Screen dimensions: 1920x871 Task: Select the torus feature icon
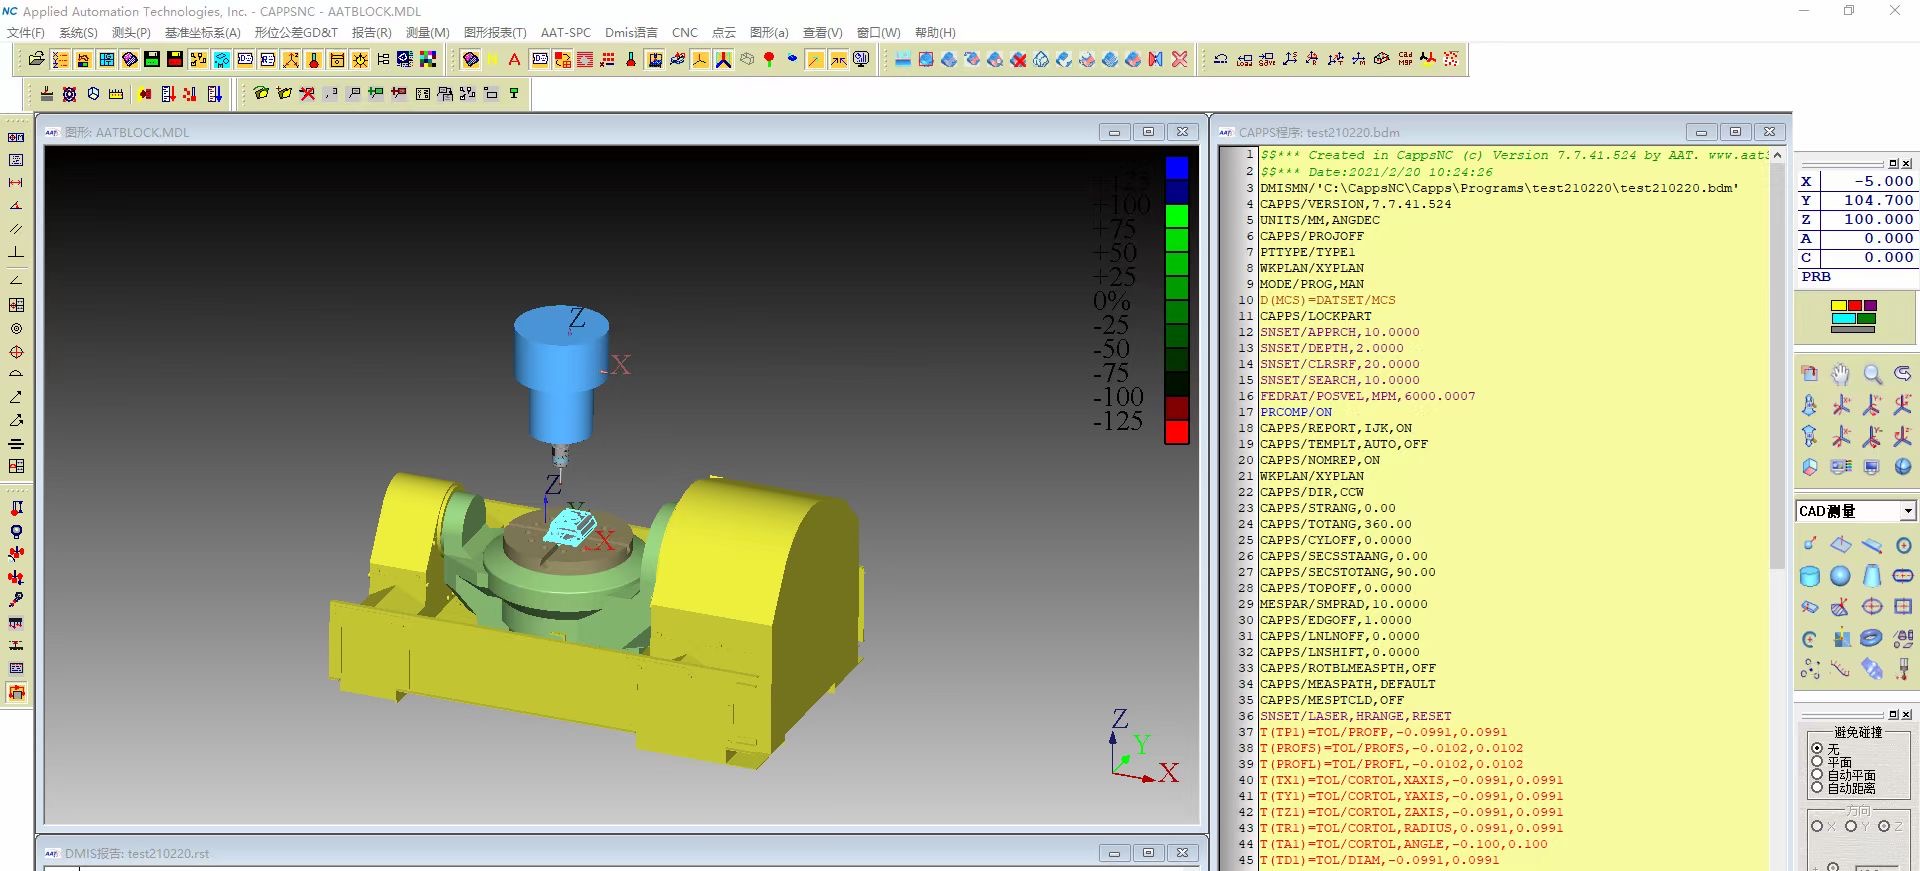1871,638
